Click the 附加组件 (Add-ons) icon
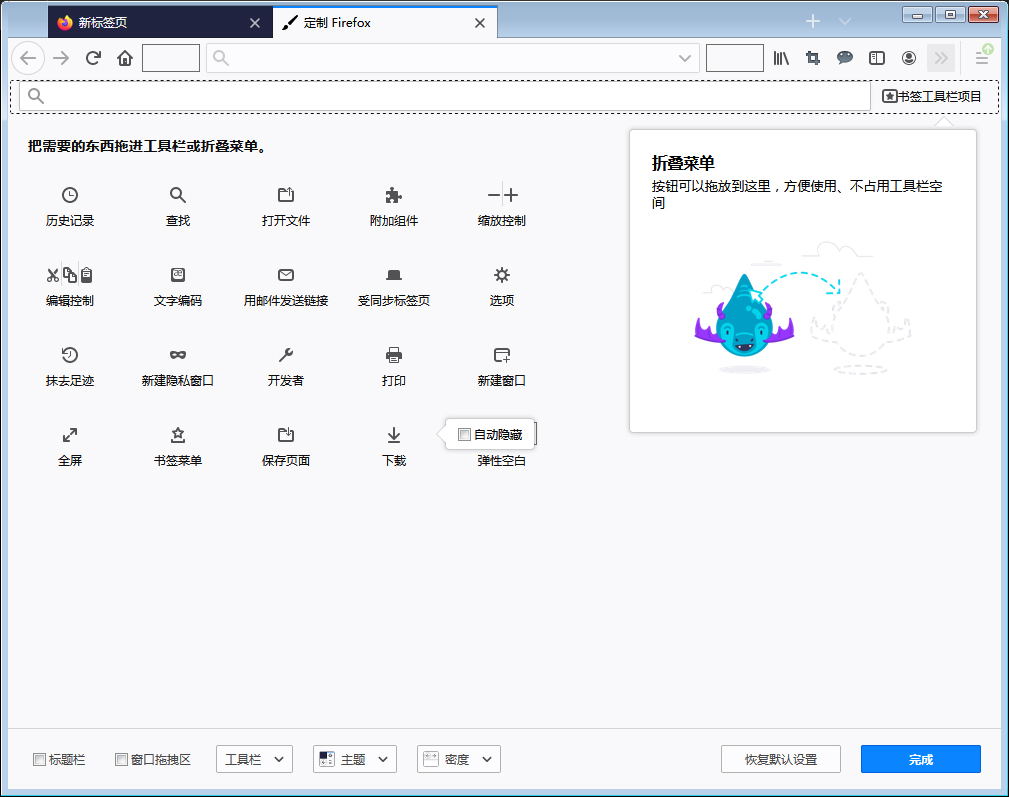The image size is (1009, 797). pyautogui.click(x=393, y=195)
